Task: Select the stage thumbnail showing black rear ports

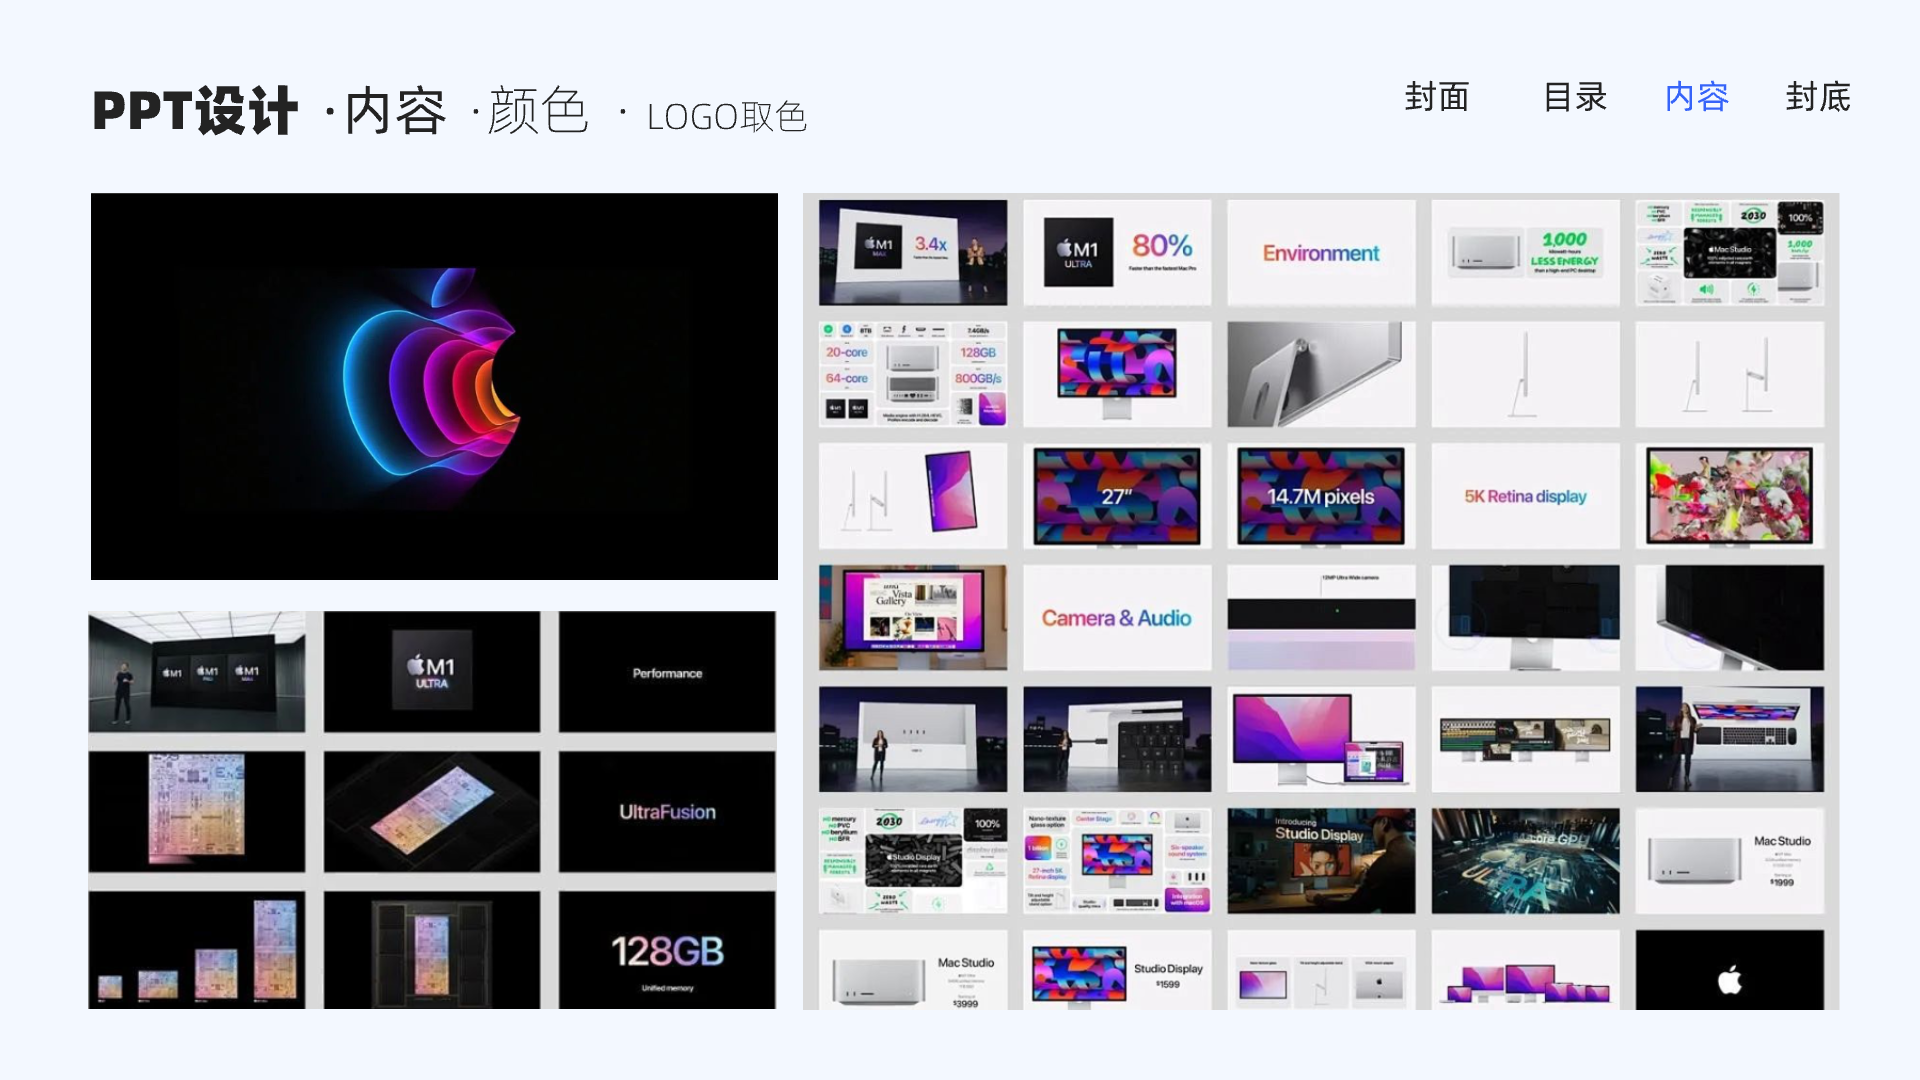Action: point(1117,739)
